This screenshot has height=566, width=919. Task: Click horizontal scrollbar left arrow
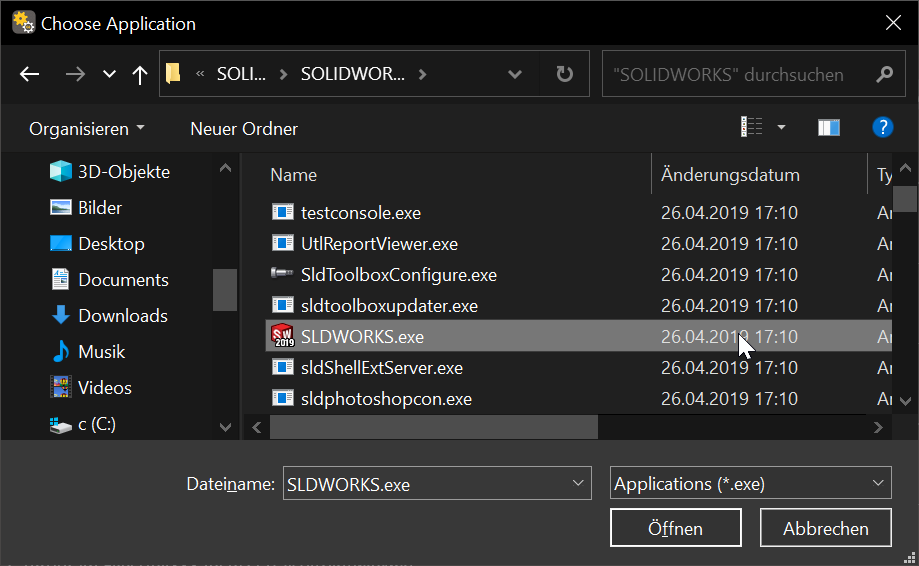[x=257, y=428]
